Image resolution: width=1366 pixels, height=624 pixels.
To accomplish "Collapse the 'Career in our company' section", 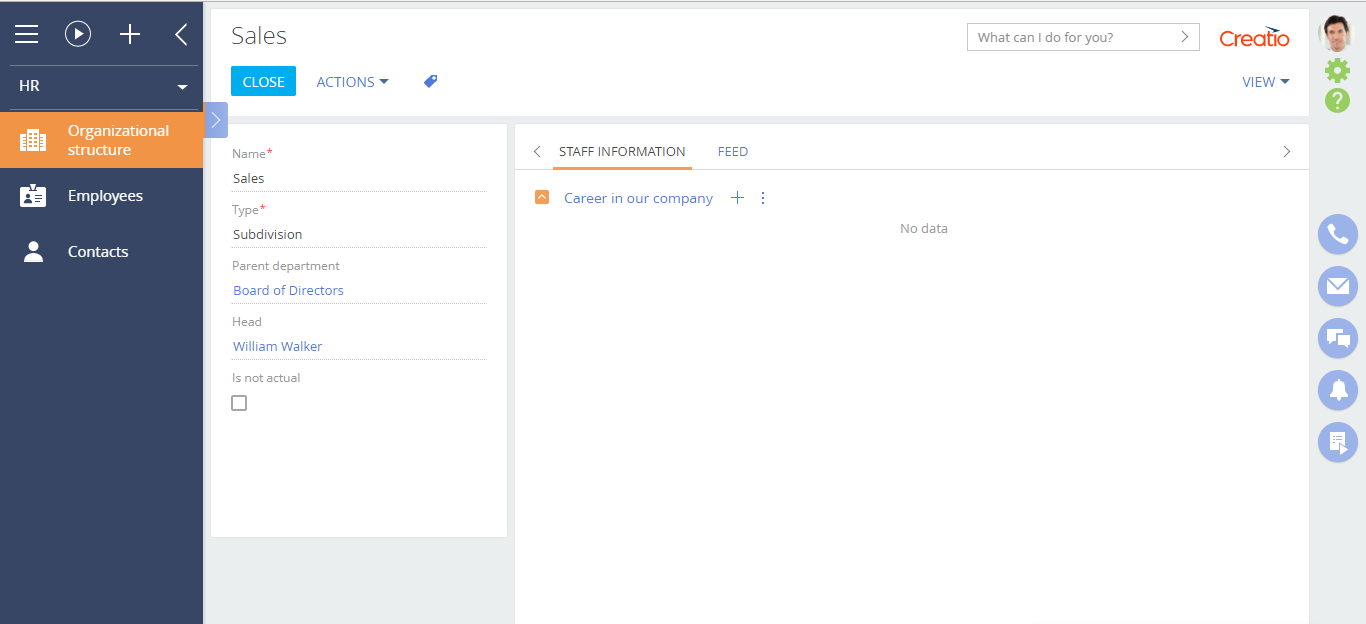I will point(542,198).
